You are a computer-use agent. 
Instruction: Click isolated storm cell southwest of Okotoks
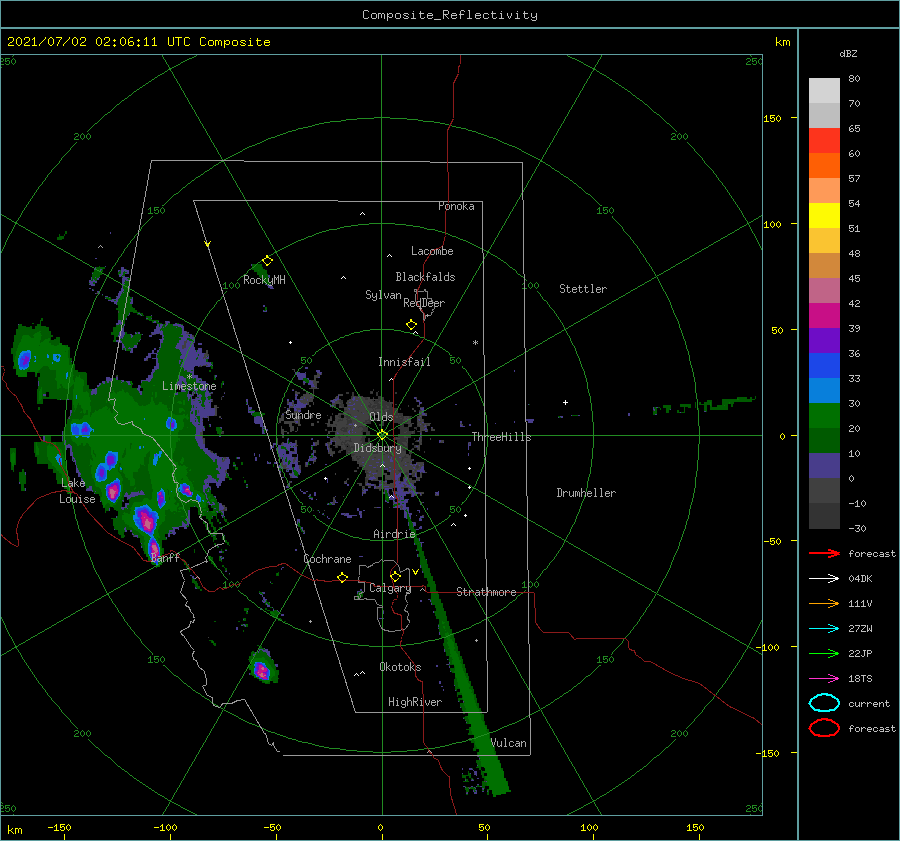coord(263,668)
